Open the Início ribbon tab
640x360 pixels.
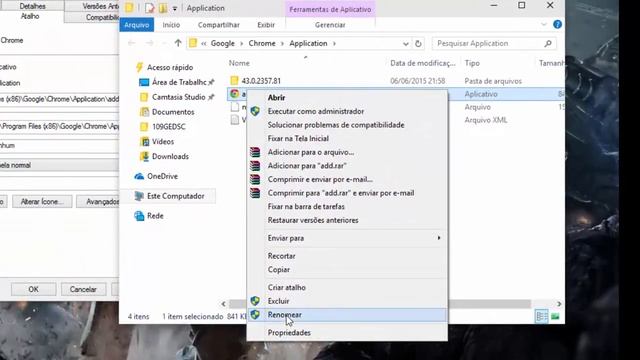tap(171, 25)
